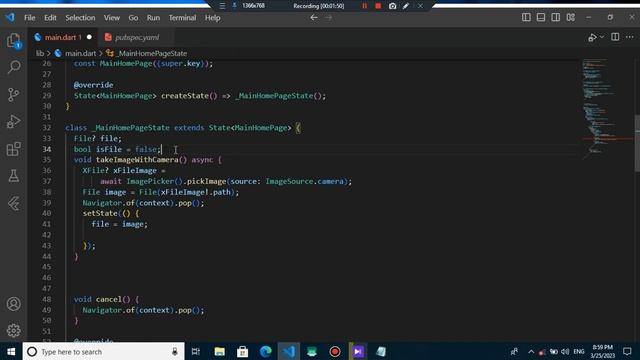Click ImageSource.camera in the code
Screen dimensions: 640x360
click(x=304, y=181)
